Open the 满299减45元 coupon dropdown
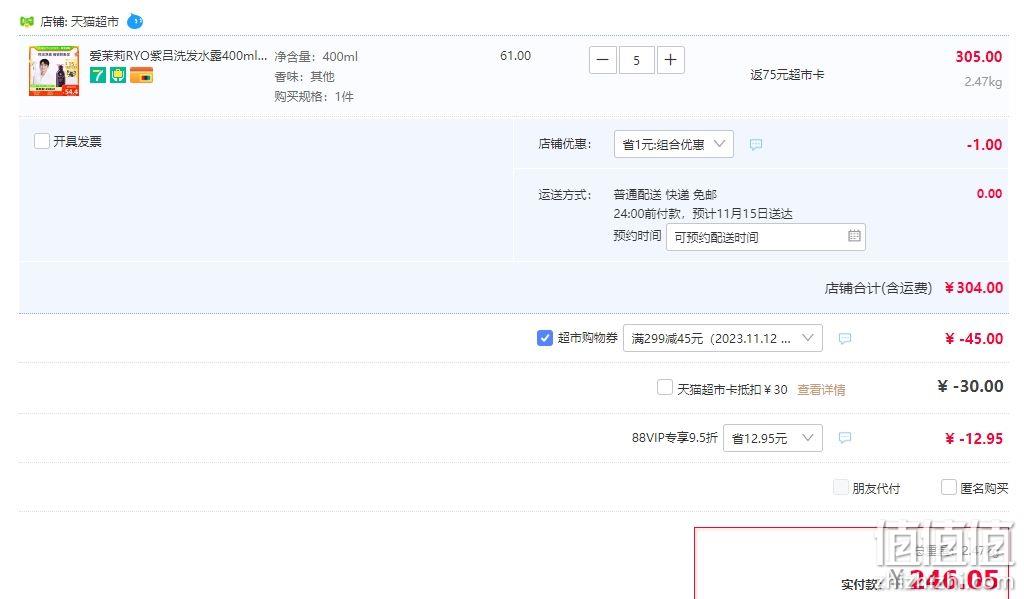The image size is (1024, 599). (x=722, y=338)
